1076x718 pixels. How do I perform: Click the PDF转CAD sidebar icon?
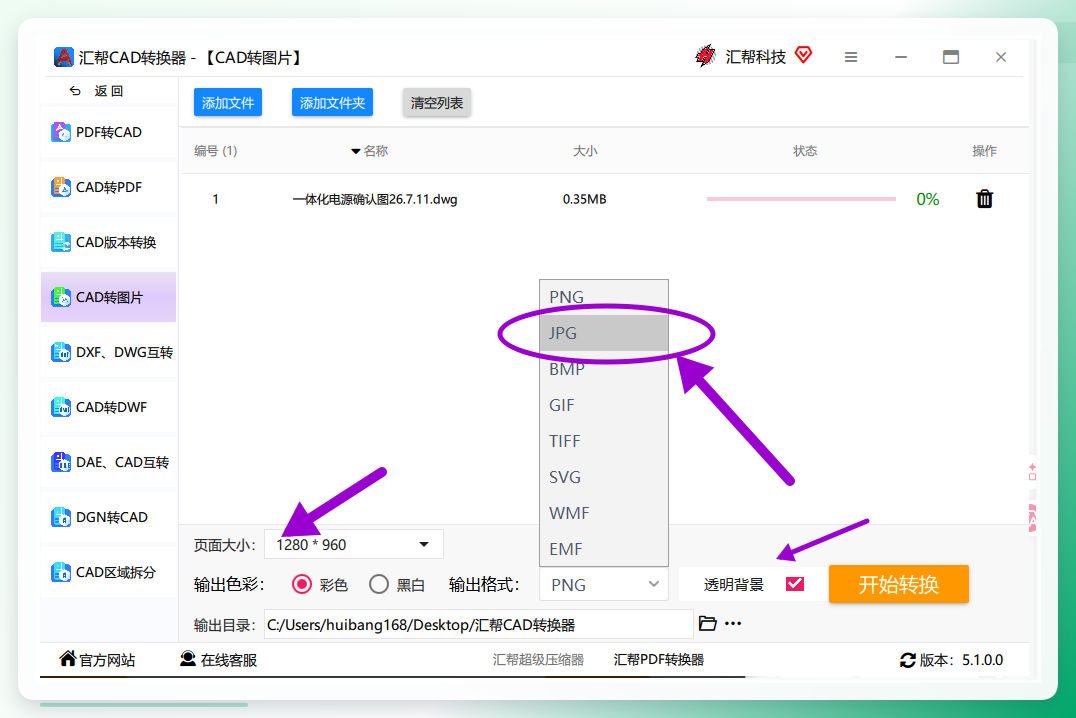tap(61, 132)
